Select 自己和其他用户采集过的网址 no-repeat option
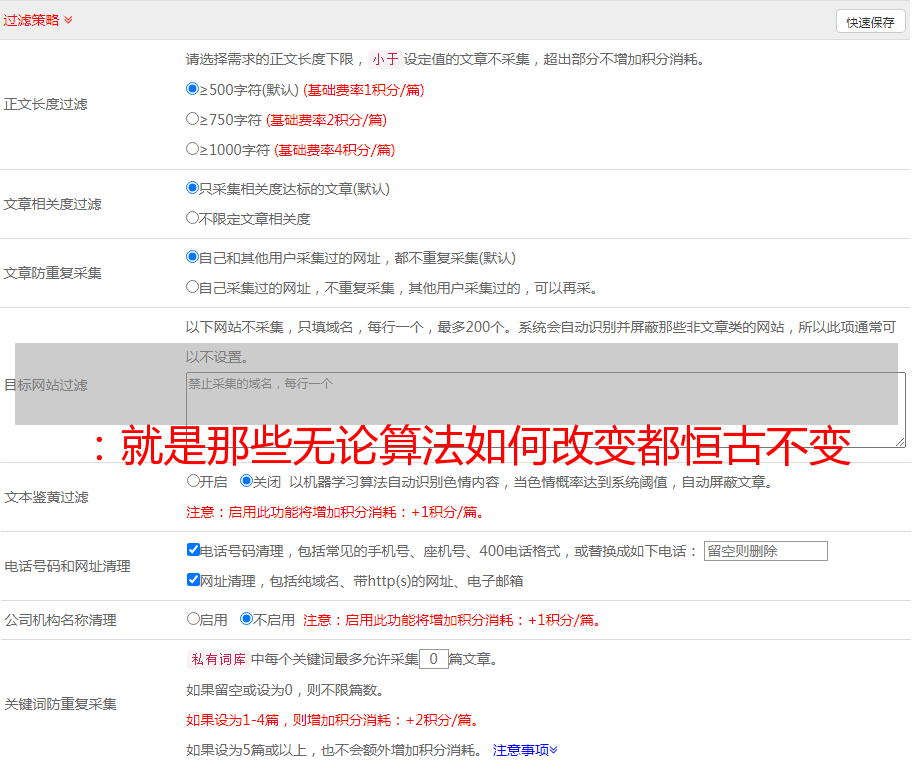 193,257
